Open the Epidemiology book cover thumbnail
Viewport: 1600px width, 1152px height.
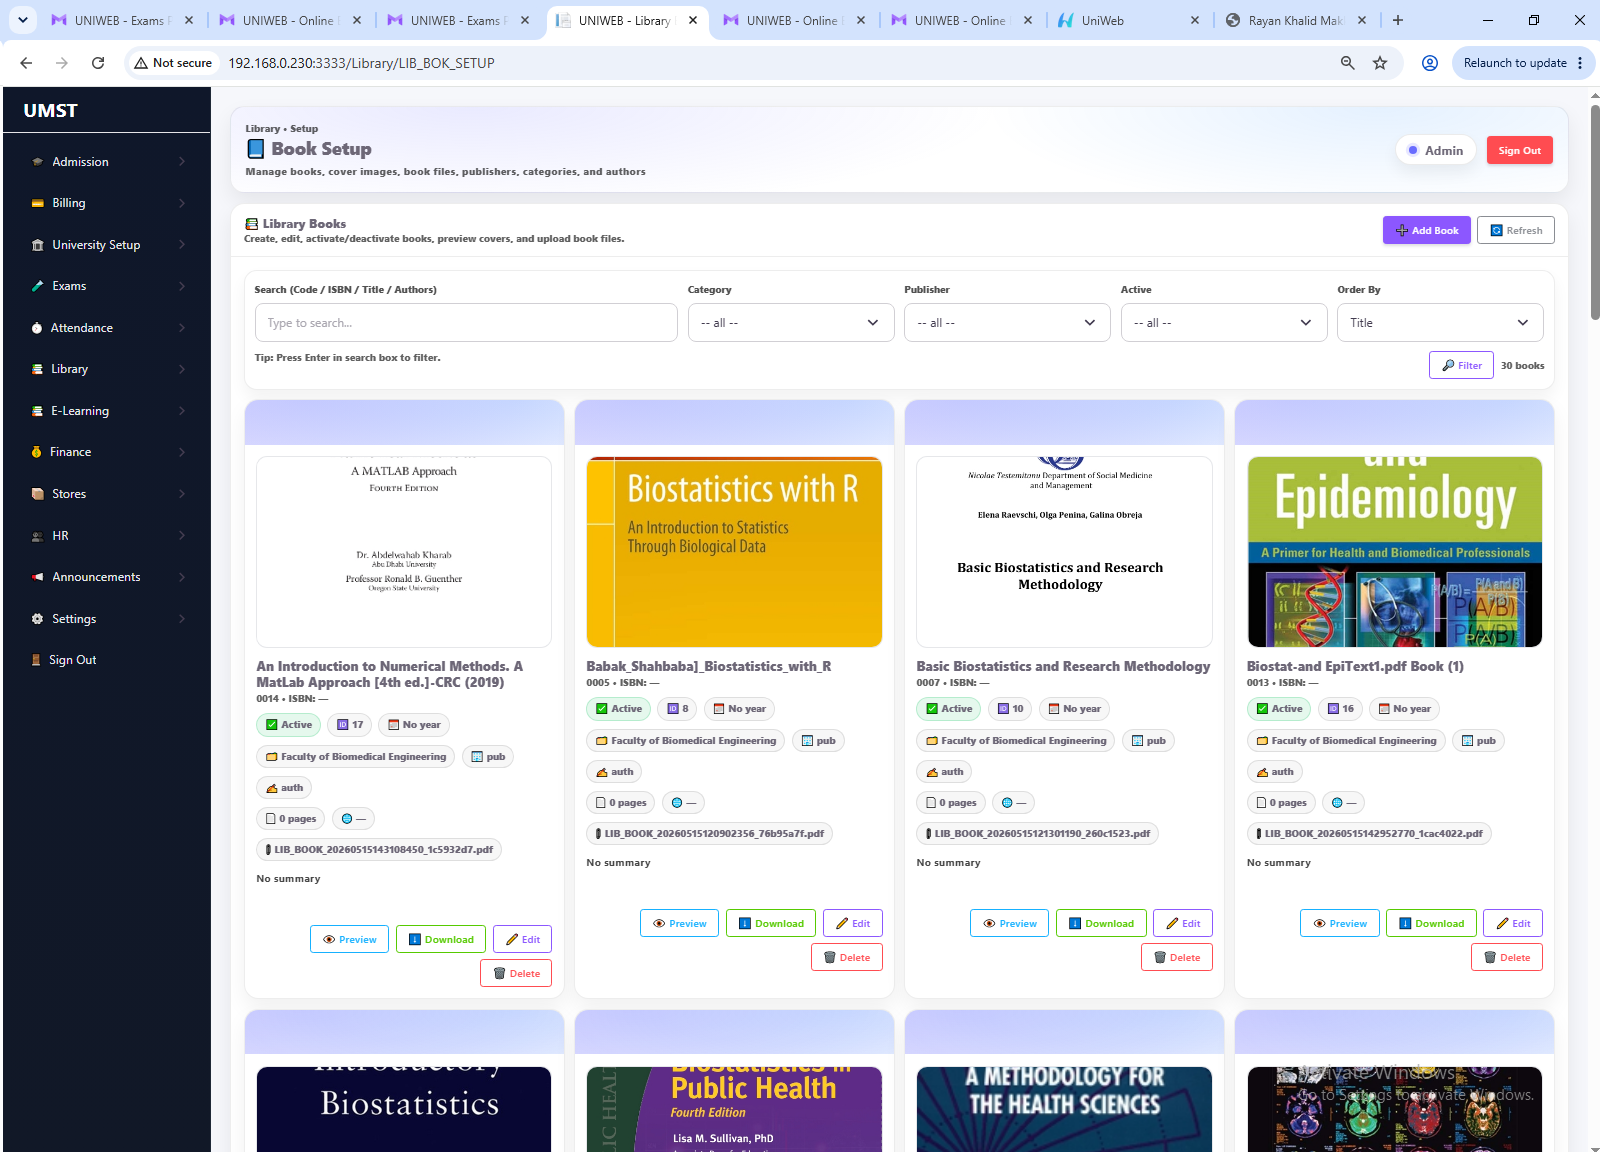point(1395,552)
